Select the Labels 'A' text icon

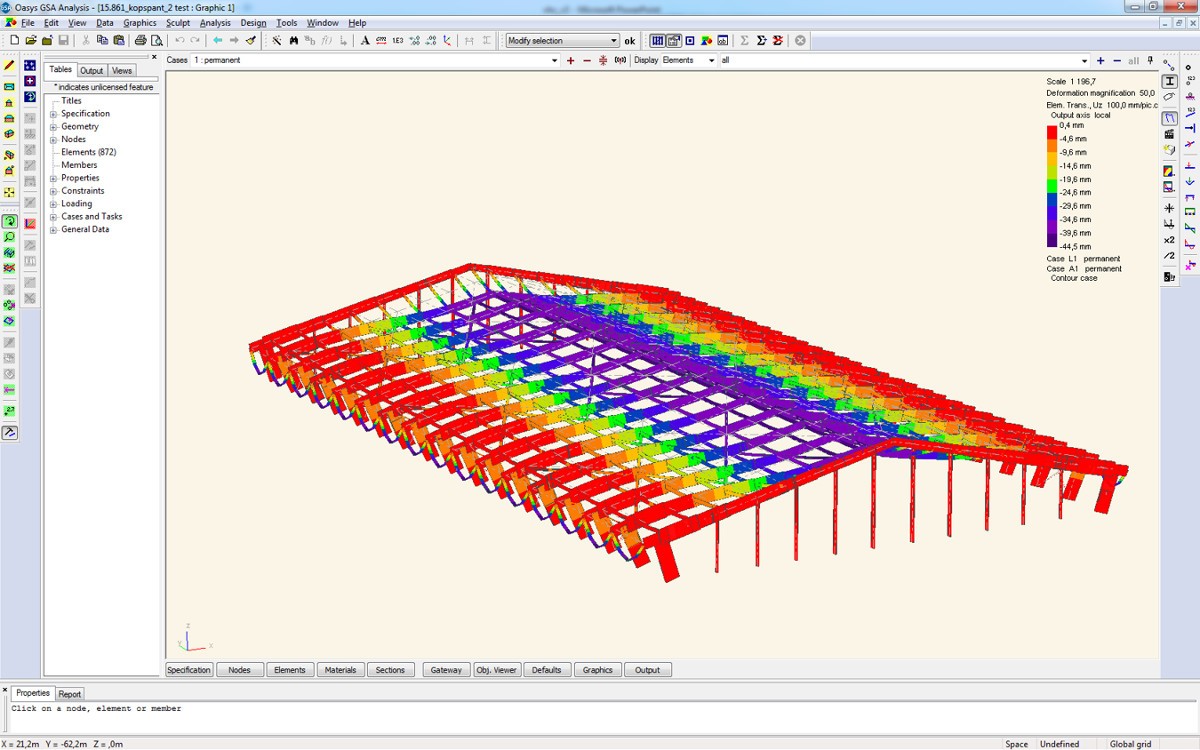click(x=365, y=41)
